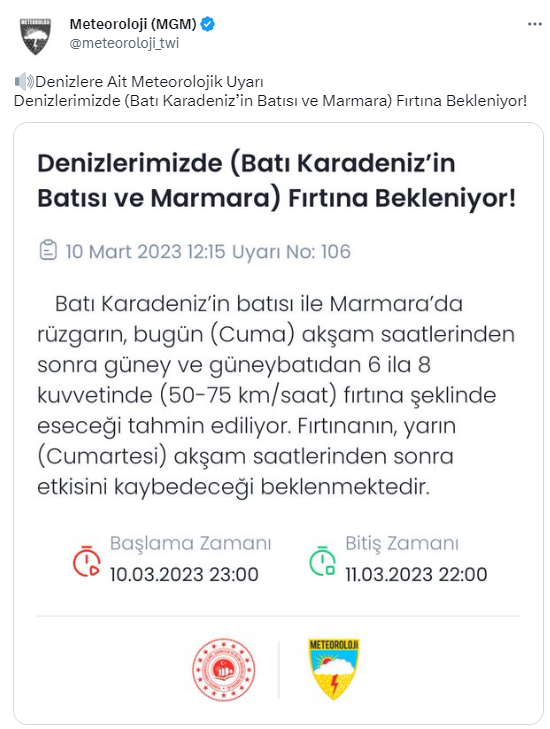Click the 'Uyarı No: 106' date line
Image resolution: width=550 pixels, height=729 pixels.
pos(208,252)
